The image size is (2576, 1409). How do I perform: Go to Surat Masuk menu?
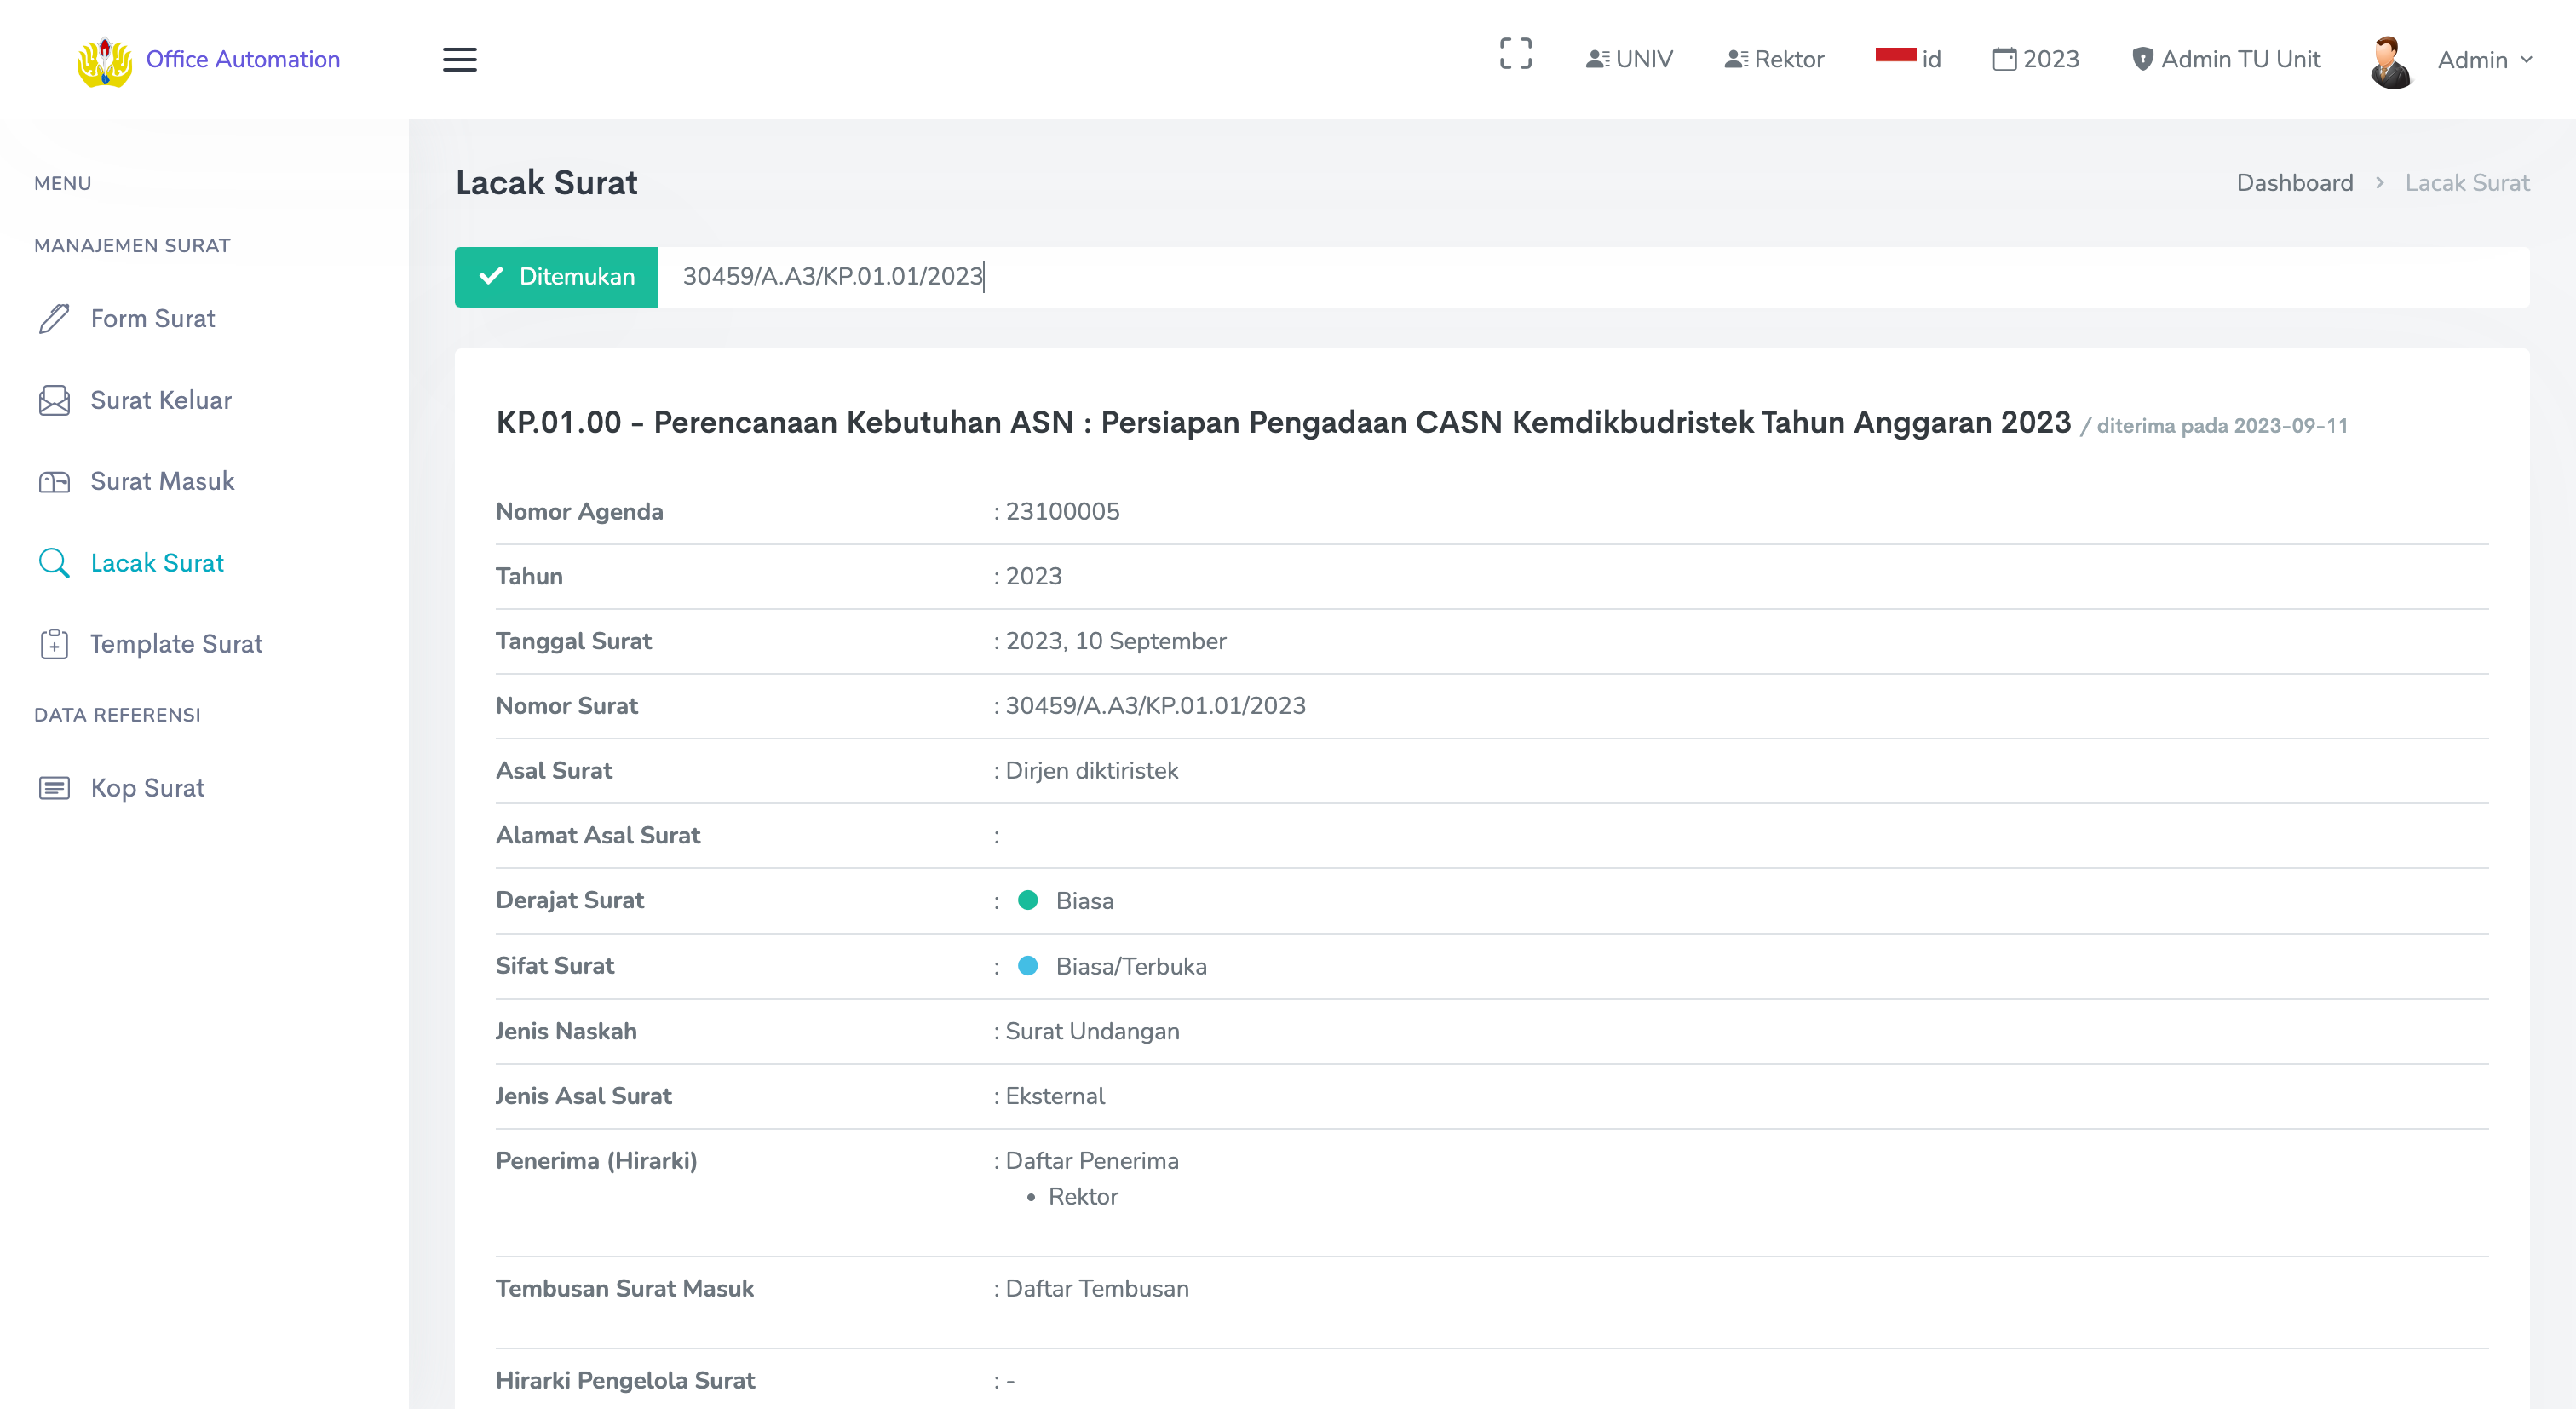[x=162, y=482]
